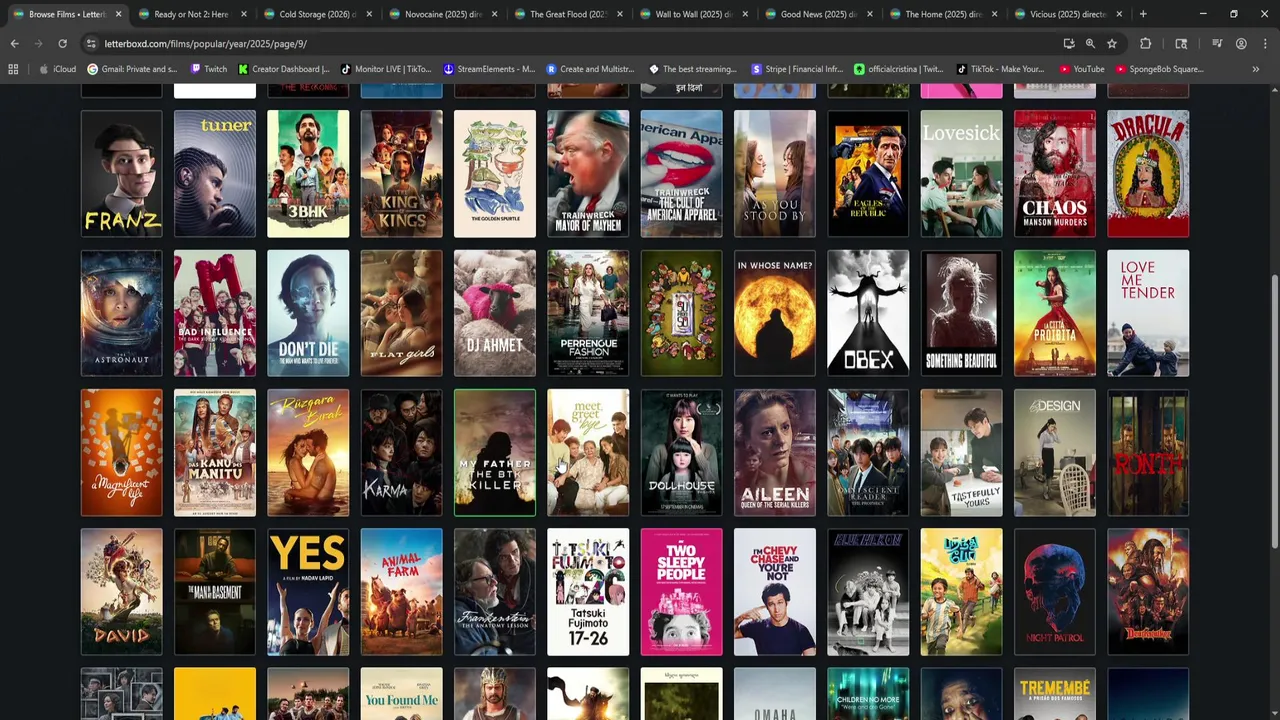
Task: Open the Dracula film poster
Action: [1148, 174]
